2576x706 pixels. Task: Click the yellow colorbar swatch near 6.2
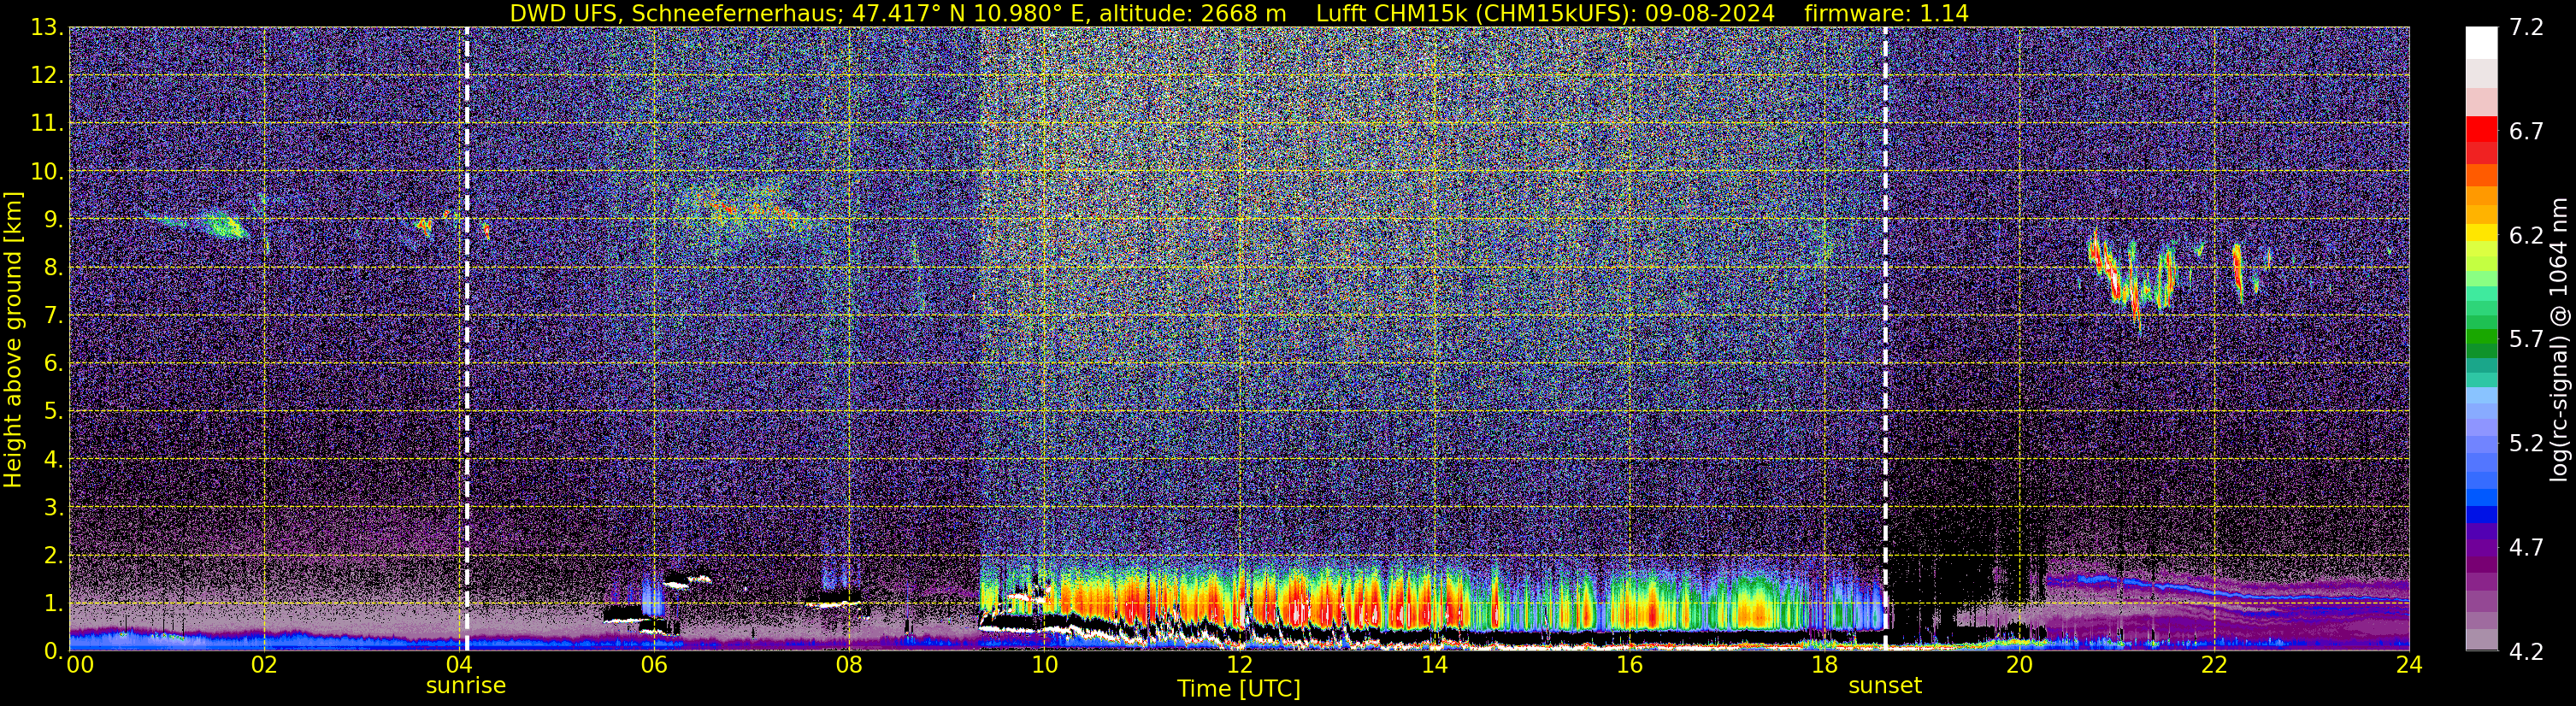point(2481,233)
